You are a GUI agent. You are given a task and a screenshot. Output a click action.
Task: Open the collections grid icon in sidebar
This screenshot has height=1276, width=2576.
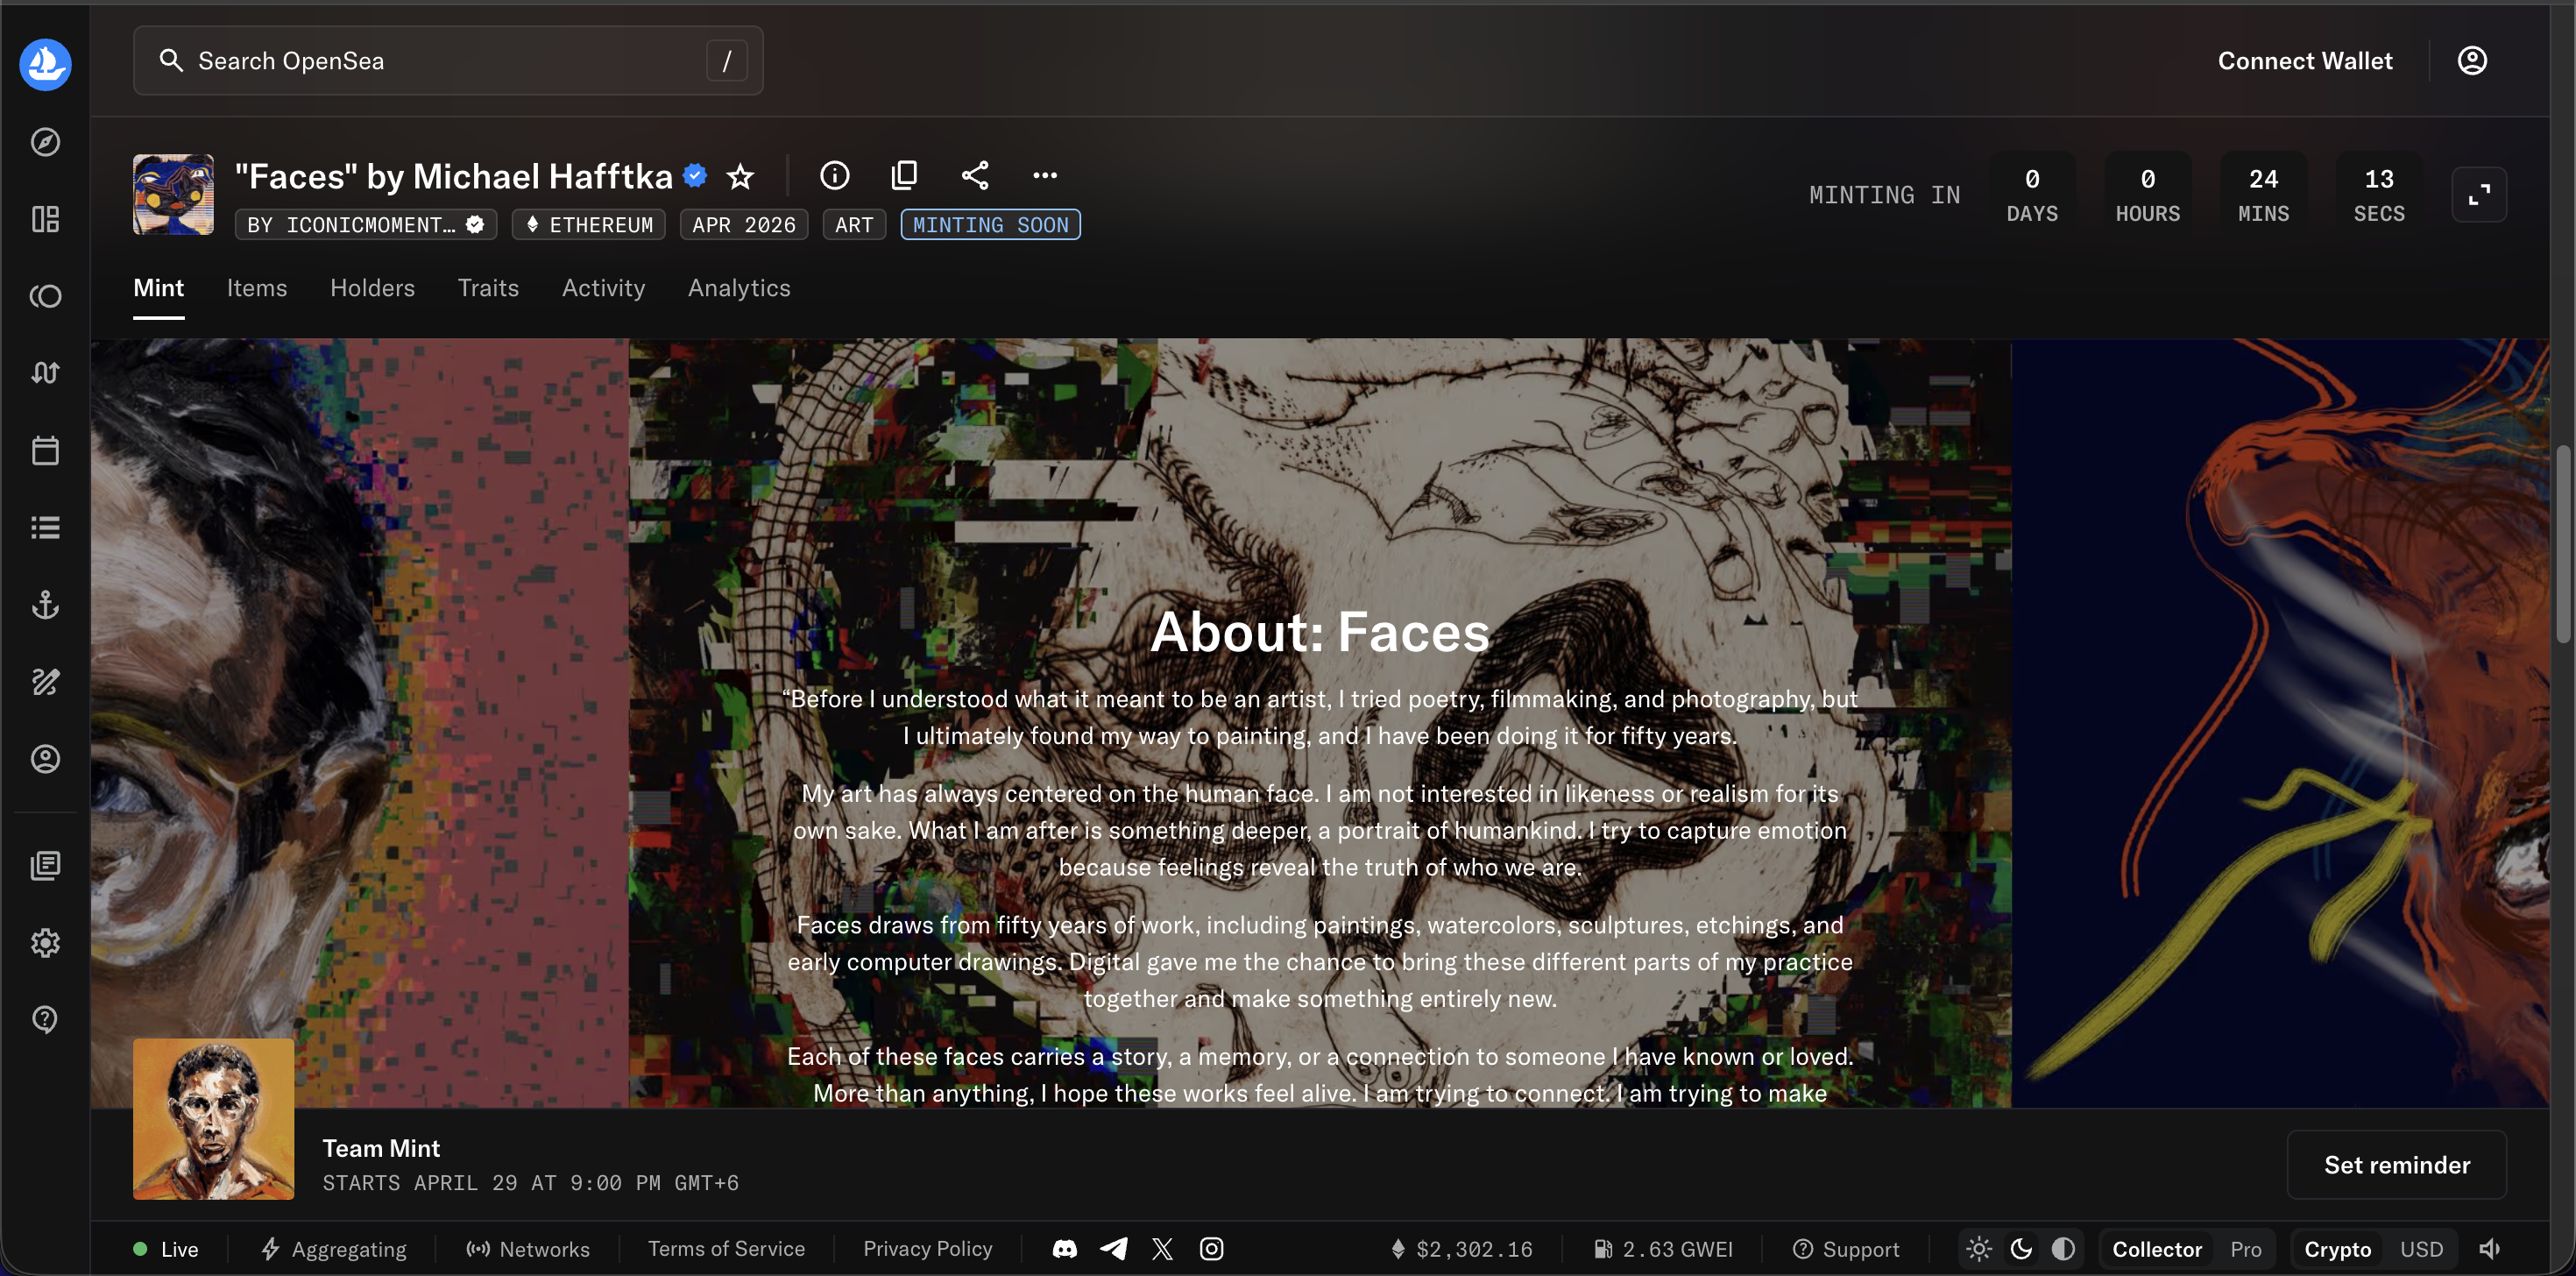[x=45, y=219]
